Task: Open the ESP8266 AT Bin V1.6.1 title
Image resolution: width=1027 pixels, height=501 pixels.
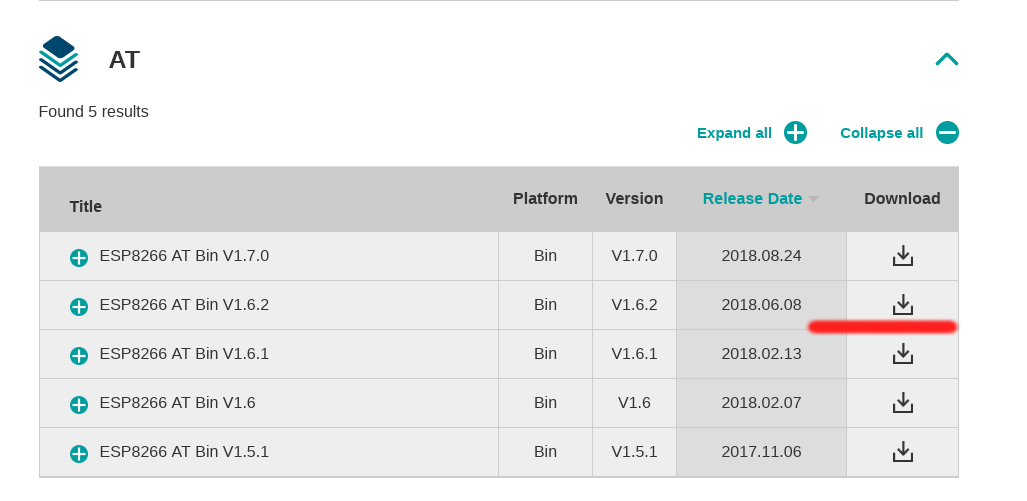Action: tap(184, 354)
